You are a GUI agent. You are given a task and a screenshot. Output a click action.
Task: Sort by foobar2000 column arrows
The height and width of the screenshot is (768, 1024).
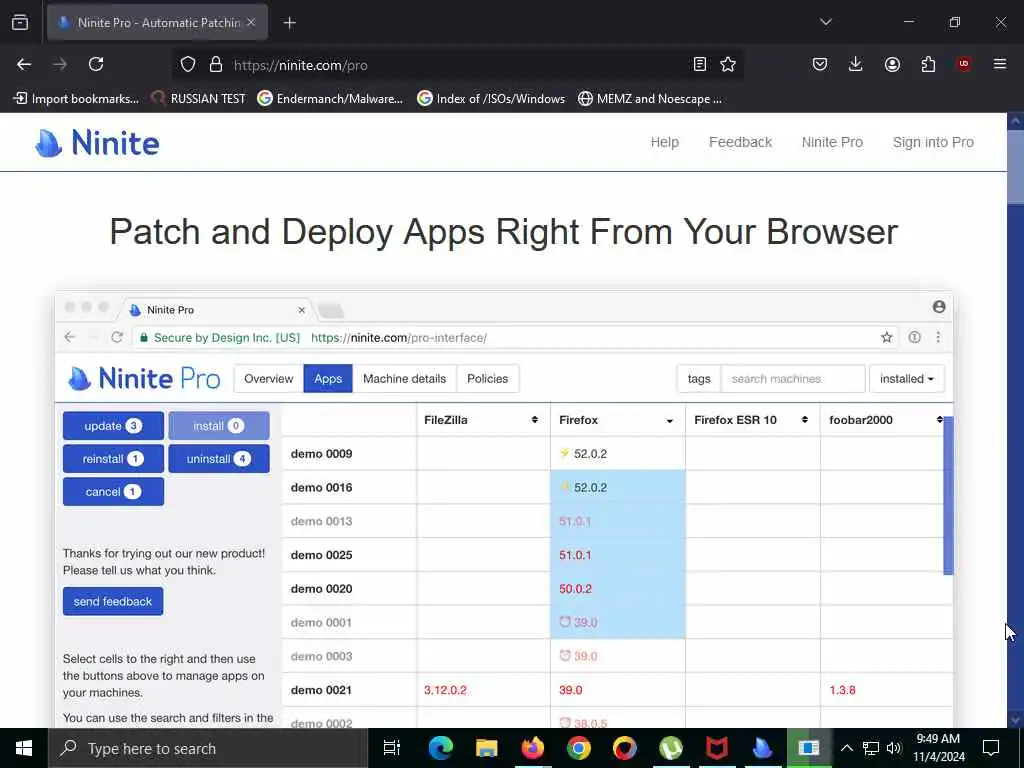pos(940,420)
